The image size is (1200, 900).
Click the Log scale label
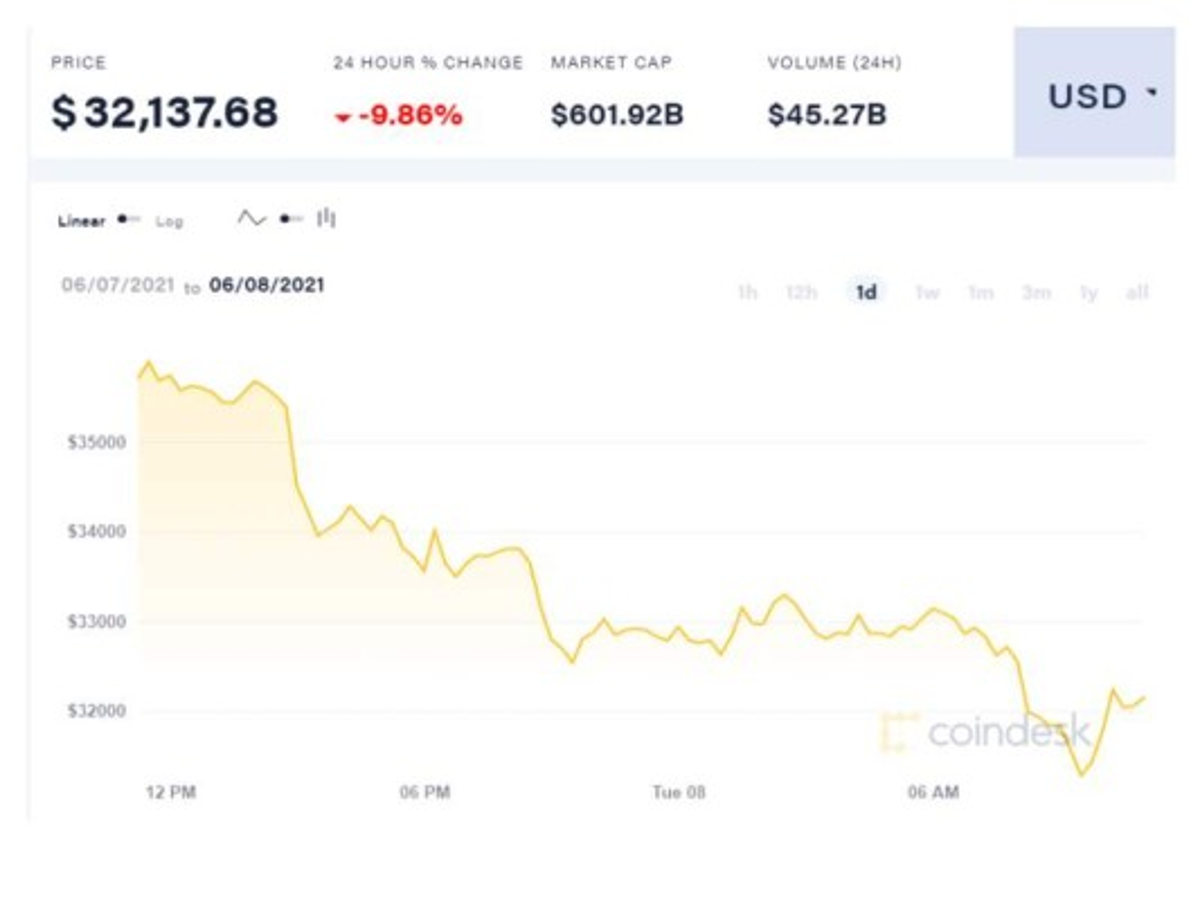169,221
